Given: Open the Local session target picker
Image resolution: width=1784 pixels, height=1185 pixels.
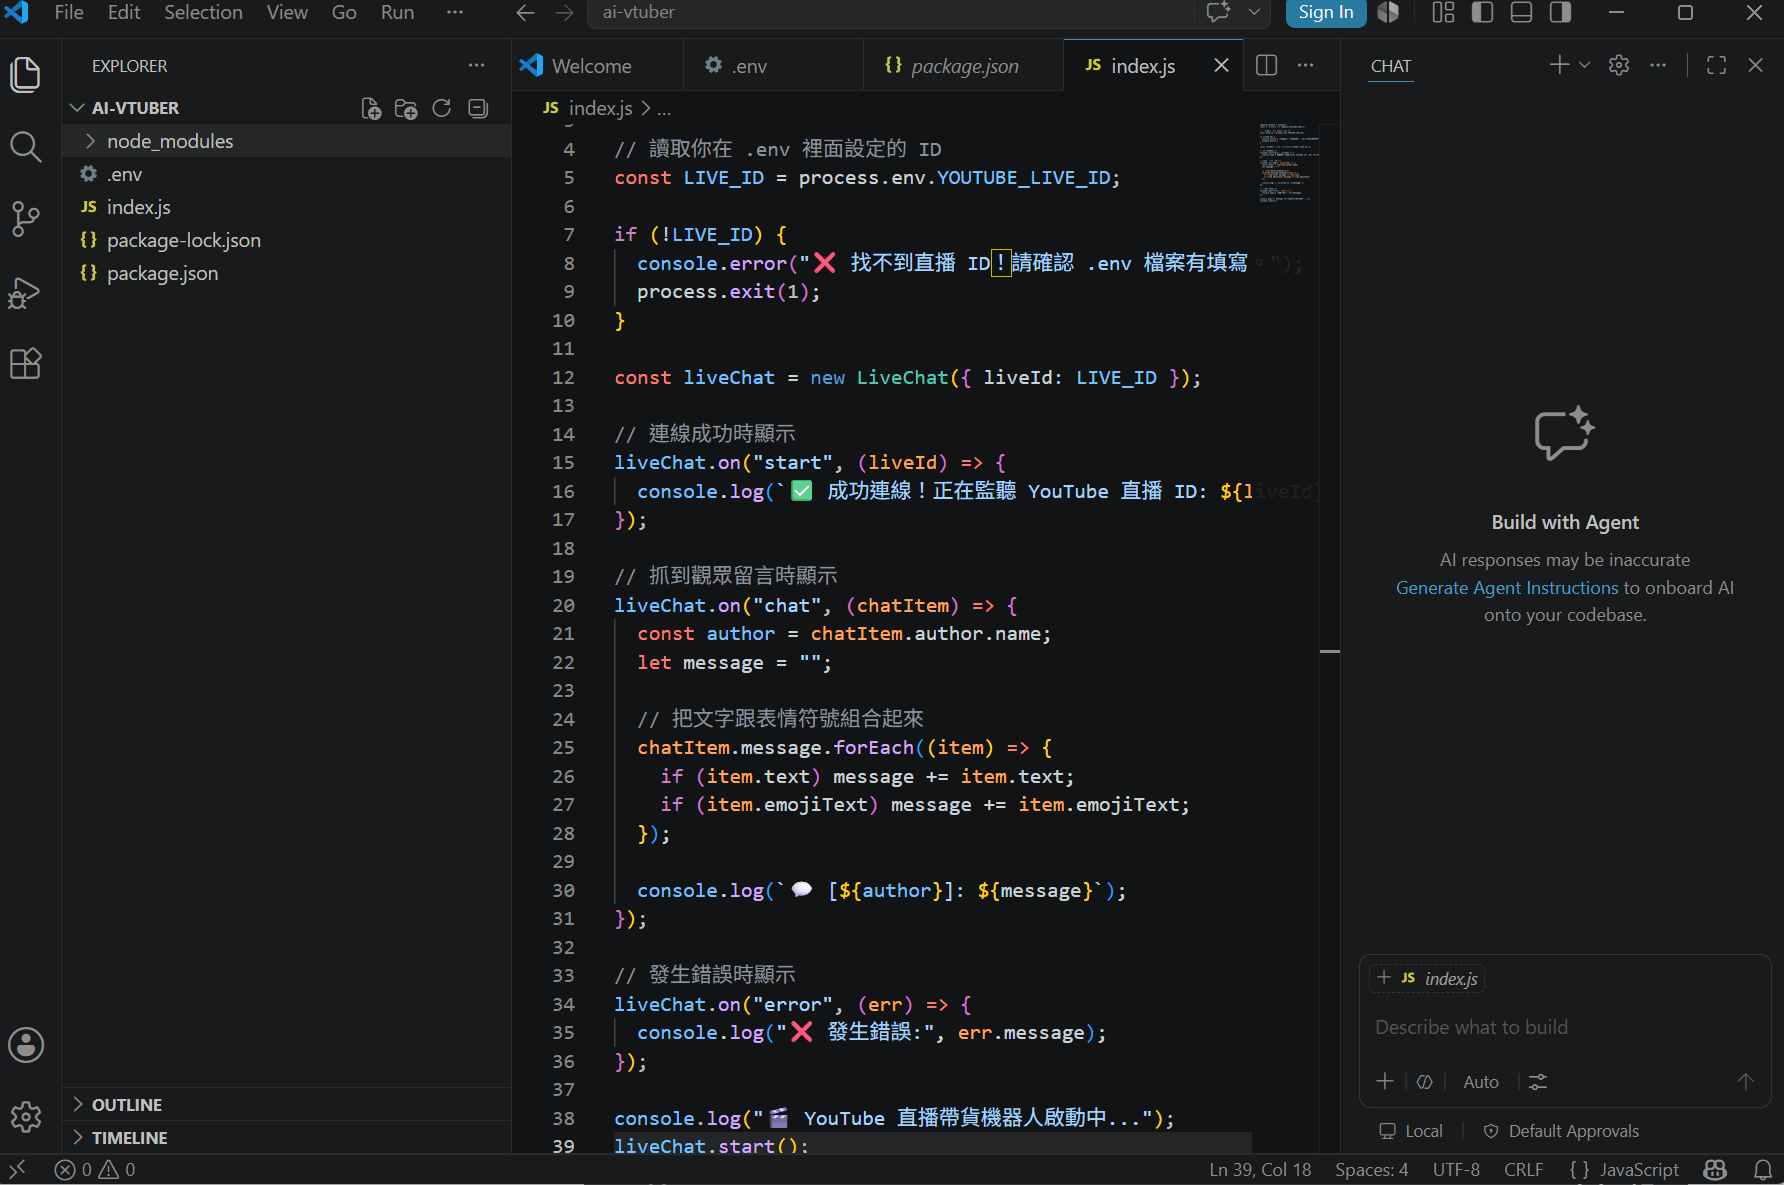Looking at the screenshot, I should click(x=1411, y=1131).
